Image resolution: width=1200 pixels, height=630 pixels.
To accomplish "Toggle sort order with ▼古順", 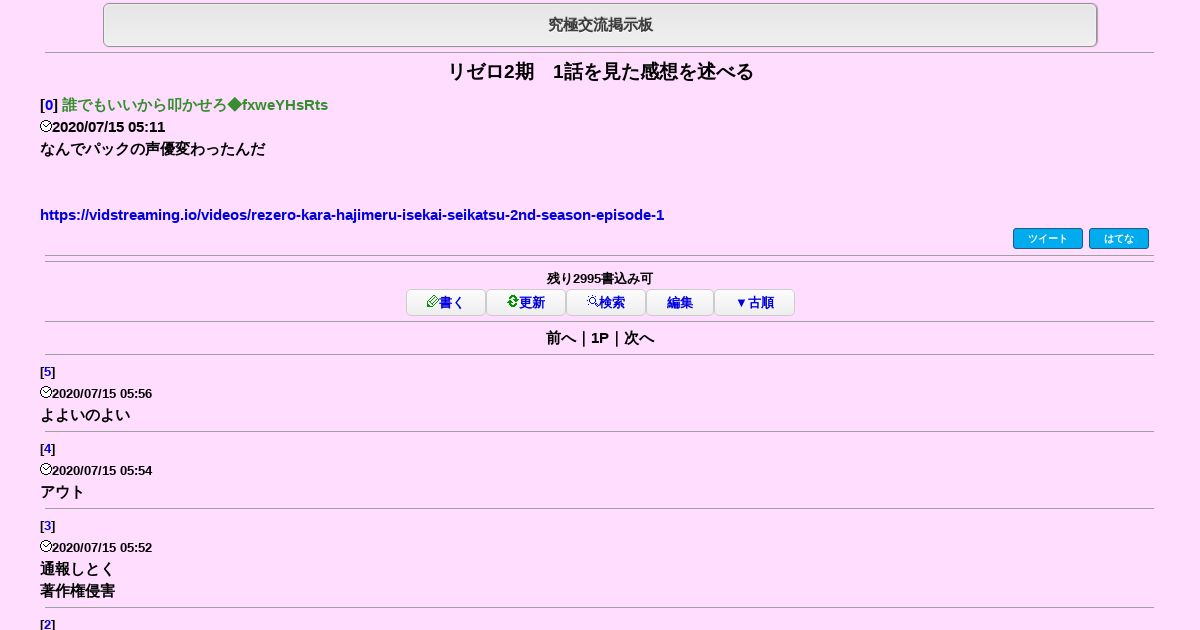I will (754, 303).
